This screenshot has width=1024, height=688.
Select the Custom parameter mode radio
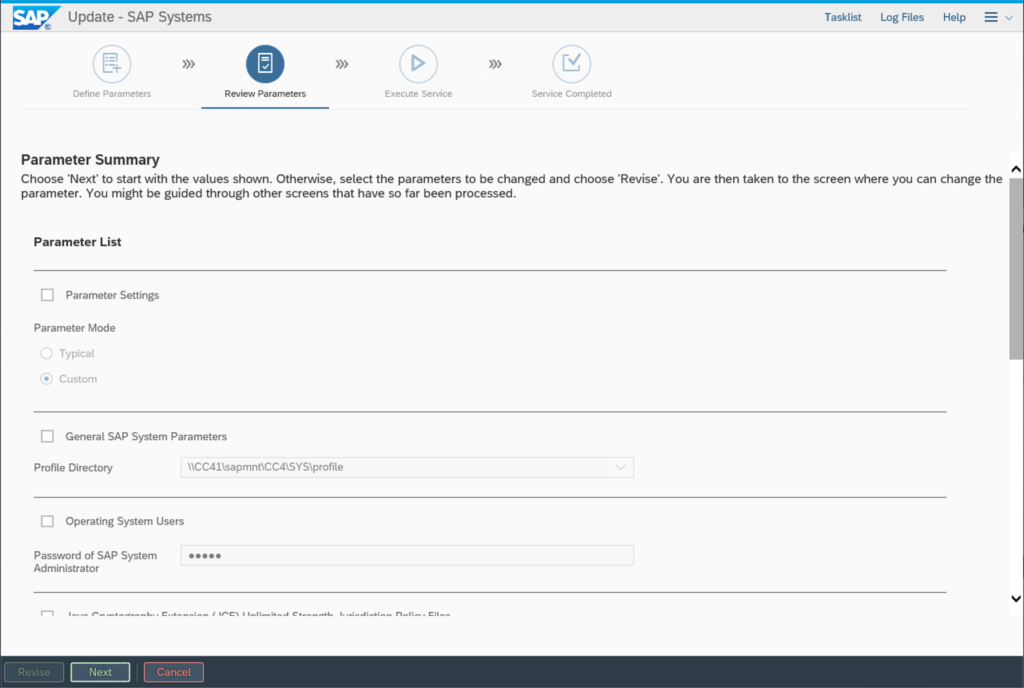click(46, 379)
